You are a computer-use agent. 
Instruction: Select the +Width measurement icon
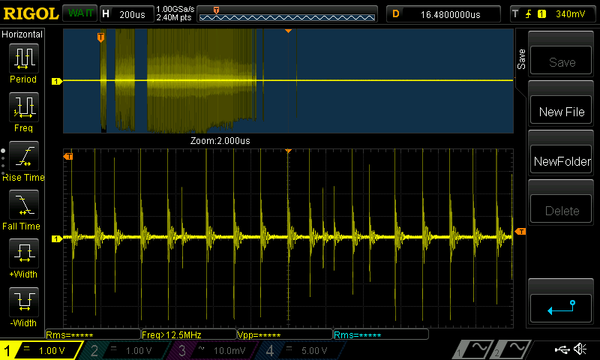[24, 253]
